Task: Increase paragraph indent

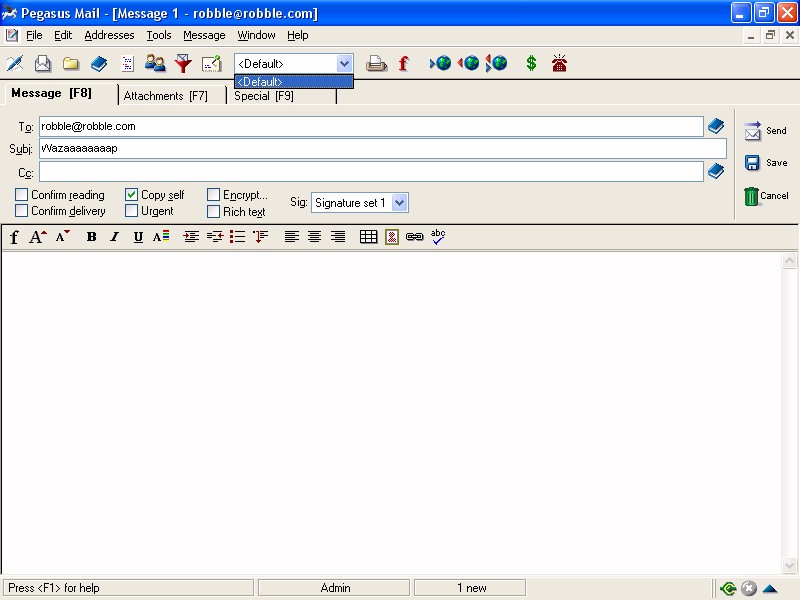Action: [191, 237]
